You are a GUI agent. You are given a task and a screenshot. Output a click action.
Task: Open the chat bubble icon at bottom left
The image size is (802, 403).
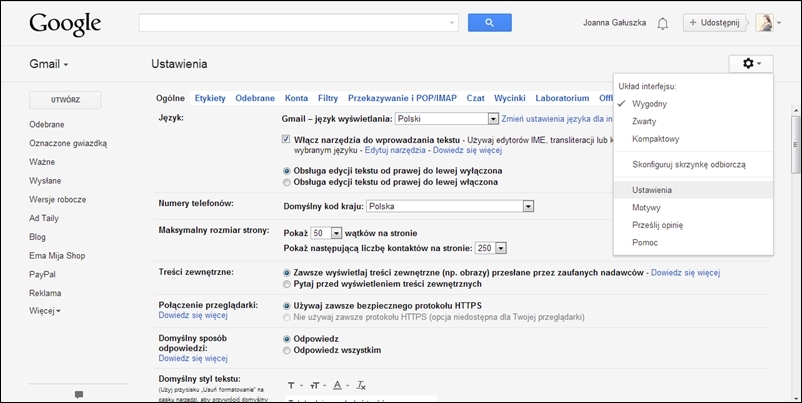point(79,394)
